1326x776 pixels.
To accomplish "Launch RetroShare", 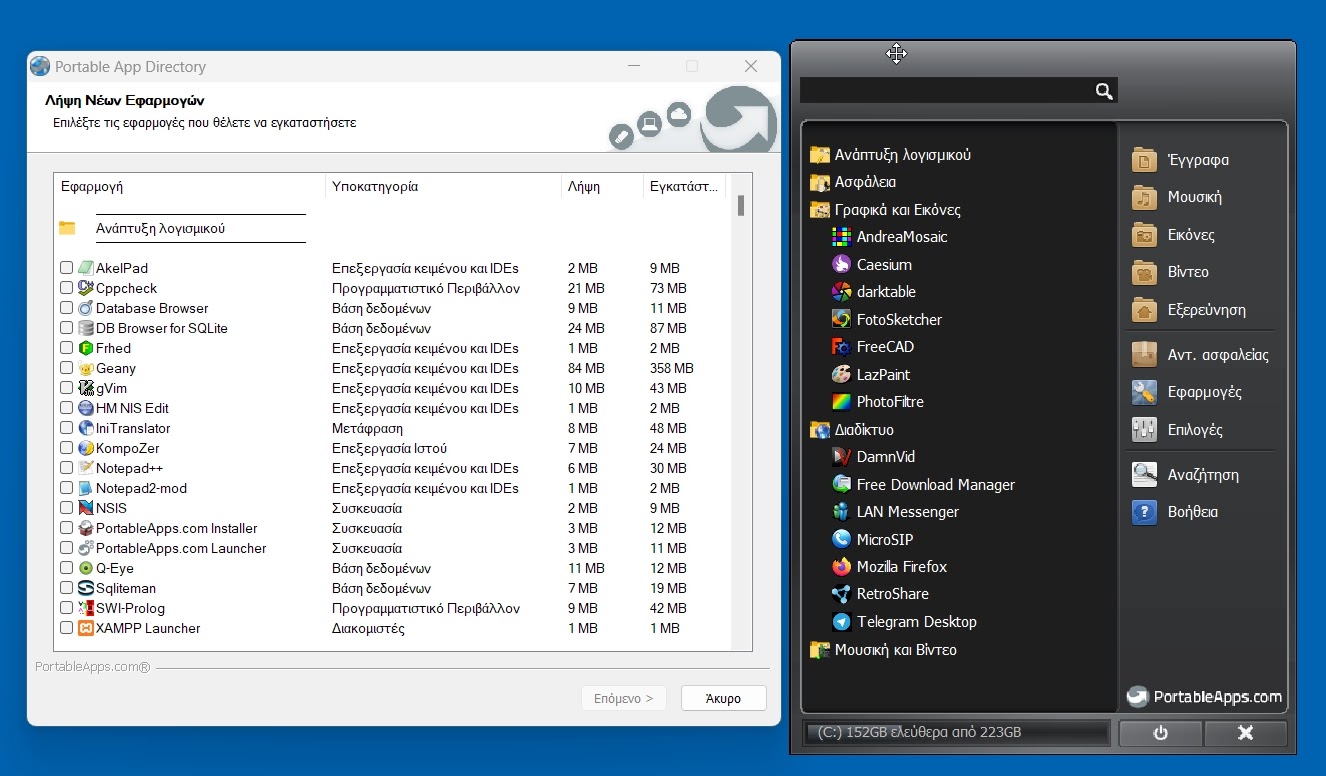I will (880, 594).
